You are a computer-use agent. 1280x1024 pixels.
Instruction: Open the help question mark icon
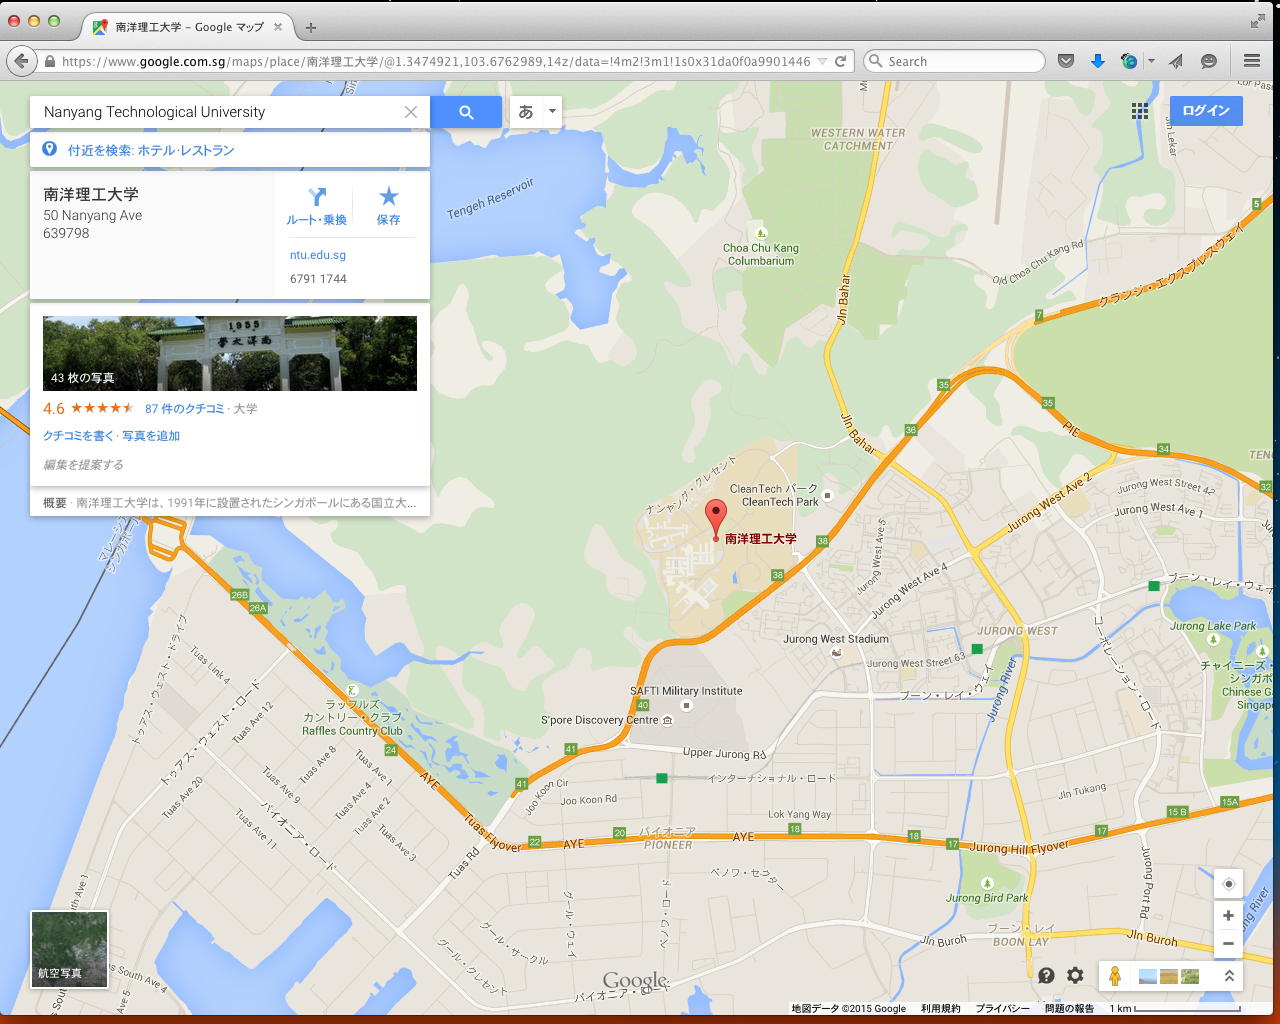point(1046,975)
